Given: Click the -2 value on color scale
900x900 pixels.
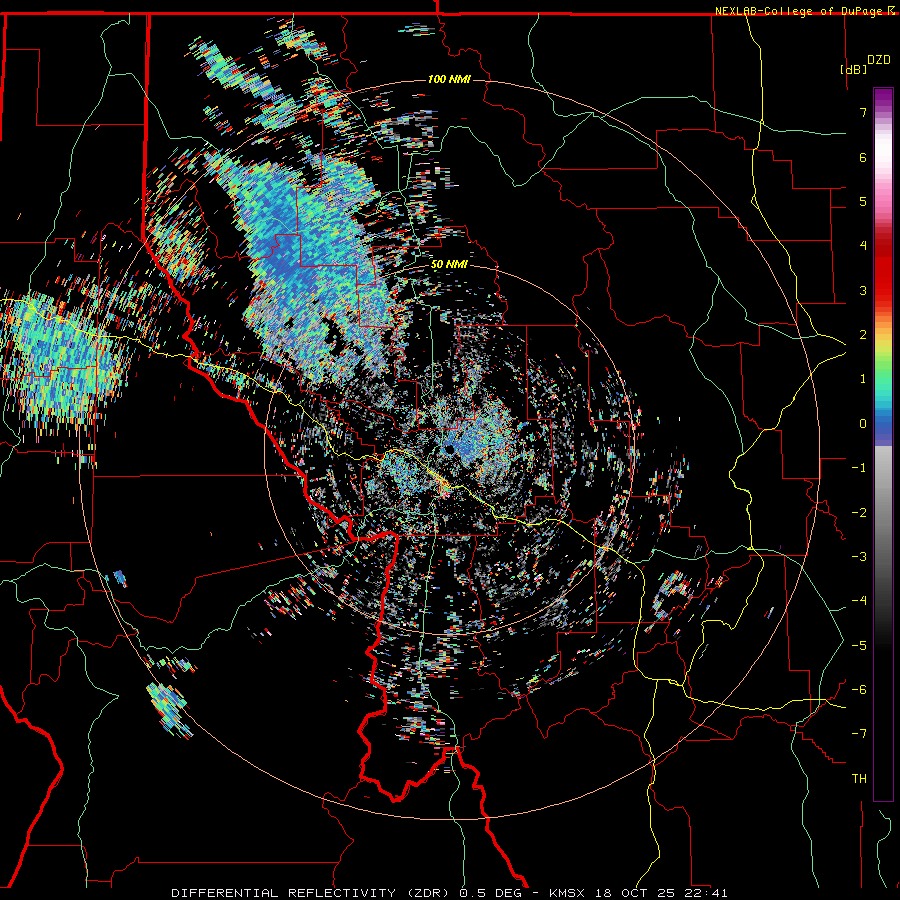Looking at the screenshot, I should (859, 513).
